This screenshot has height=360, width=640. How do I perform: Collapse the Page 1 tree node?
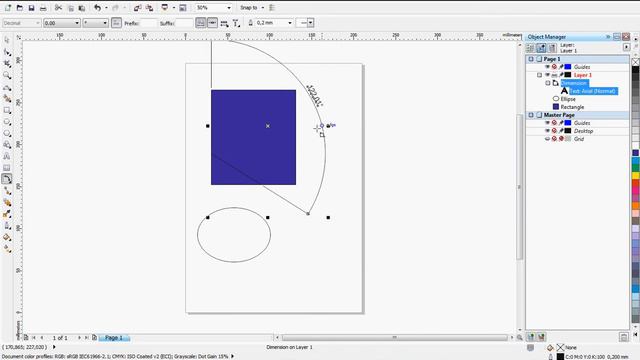point(531,59)
